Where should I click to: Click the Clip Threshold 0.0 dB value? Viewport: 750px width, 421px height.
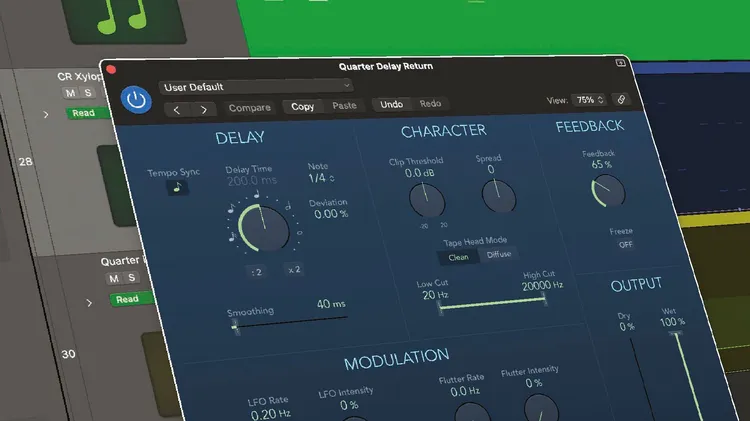[419, 173]
